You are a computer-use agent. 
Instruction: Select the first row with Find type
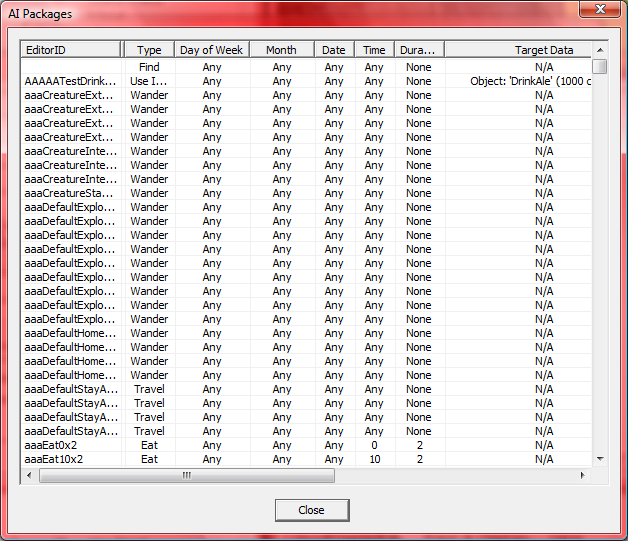pyautogui.click(x=149, y=67)
